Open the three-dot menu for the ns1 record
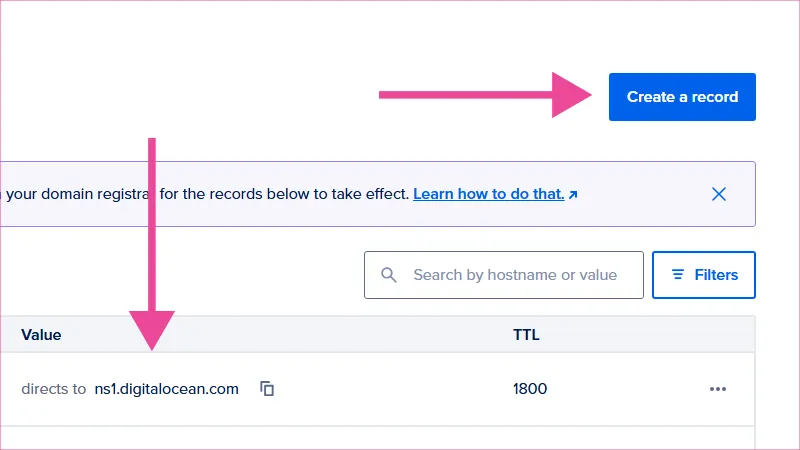The image size is (800, 450). point(717,389)
